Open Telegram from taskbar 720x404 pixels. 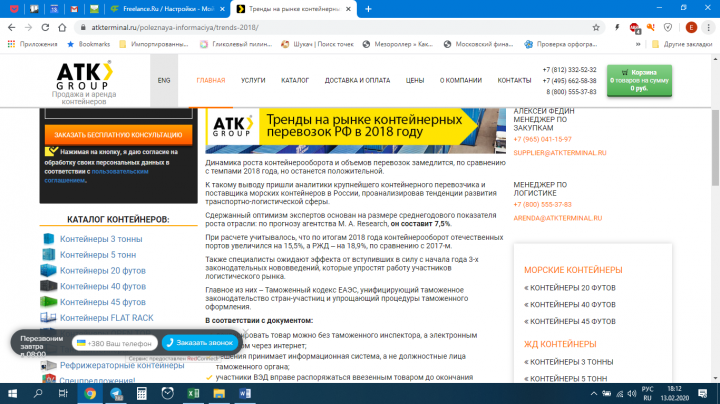tap(116, 393)
